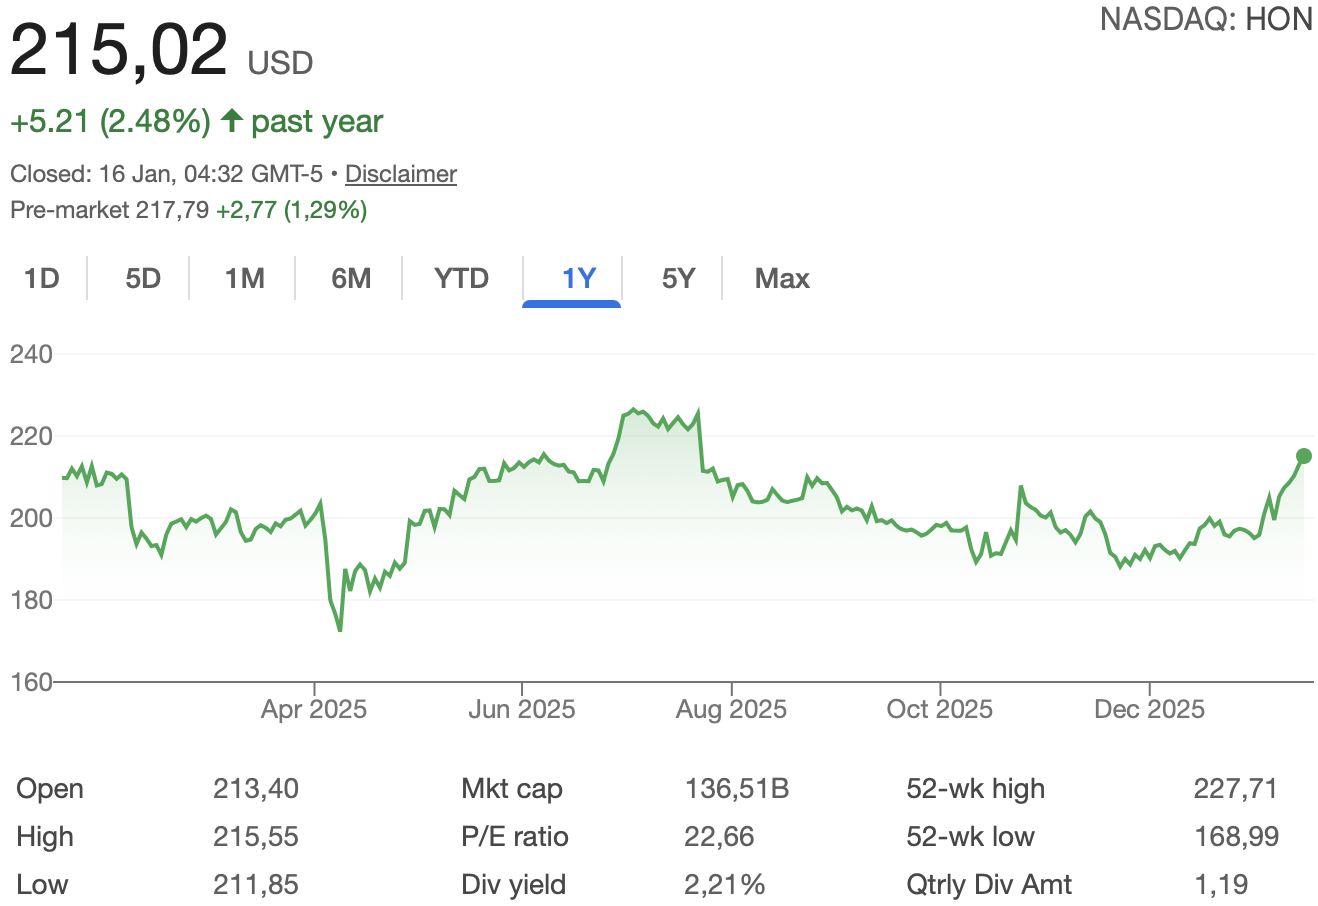
Task: Show the Max time range
Action: [x=781, y=278]
